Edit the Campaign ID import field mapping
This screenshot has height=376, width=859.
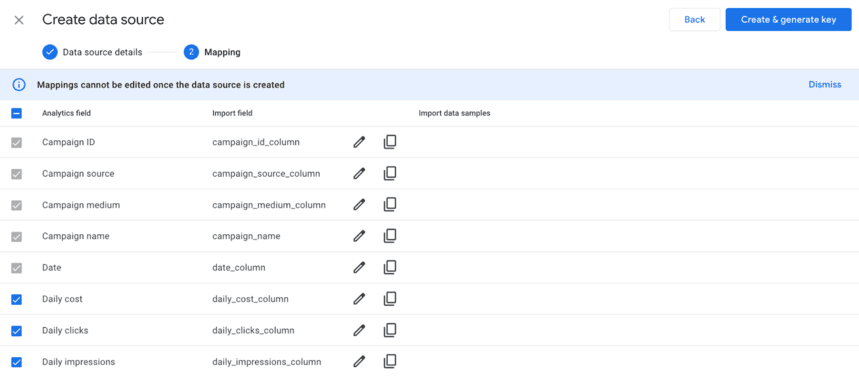[x=359, y=143]
